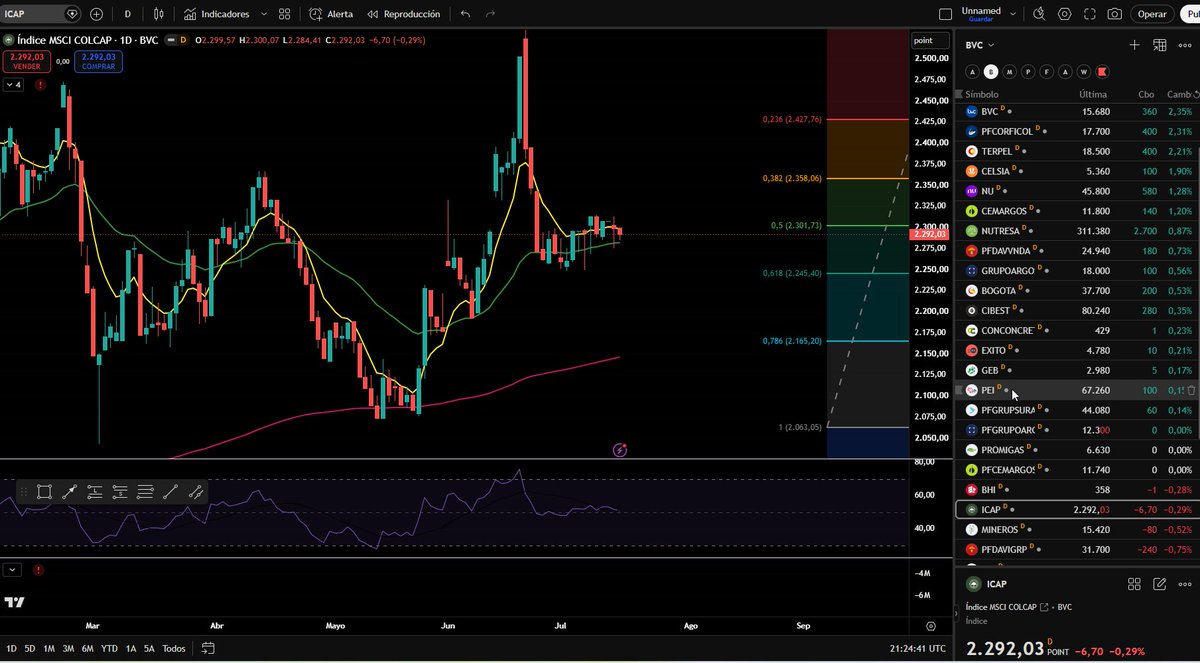Collapse the indicator legend showing 4
The height and width of the screenshot is (663, 1200).
(12, 85)
